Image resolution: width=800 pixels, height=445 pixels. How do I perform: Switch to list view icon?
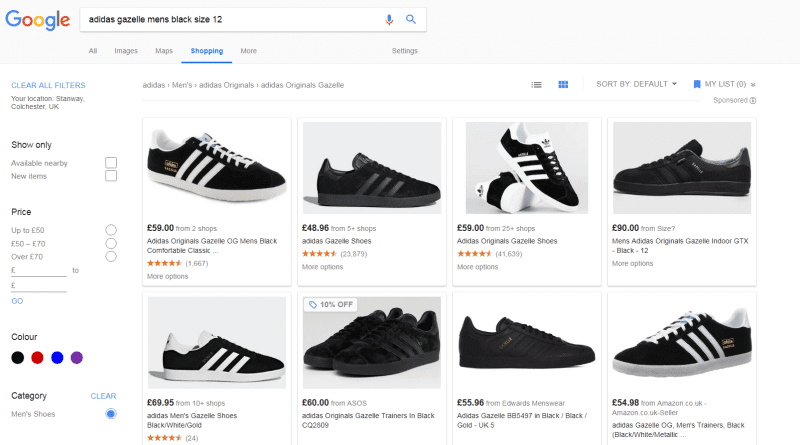point(536,85)
